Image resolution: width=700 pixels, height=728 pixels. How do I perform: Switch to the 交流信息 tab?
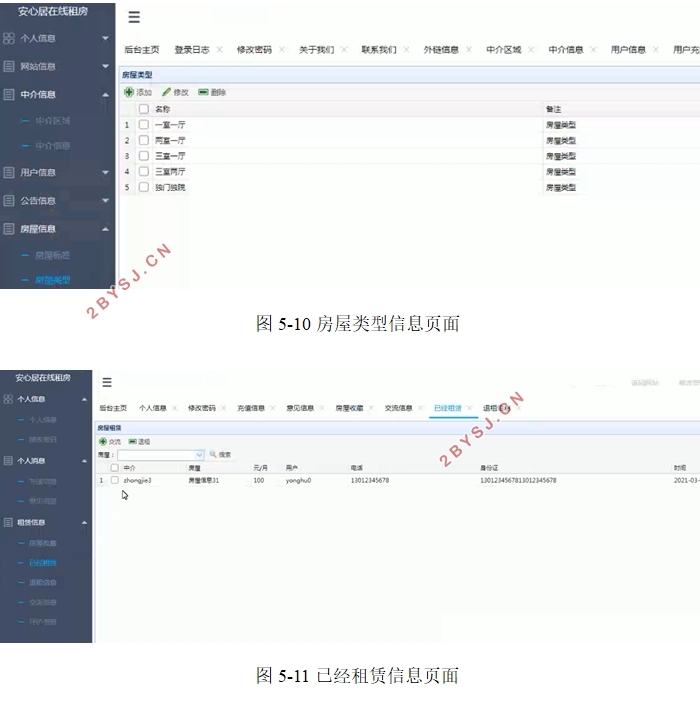tap(398, 408)
